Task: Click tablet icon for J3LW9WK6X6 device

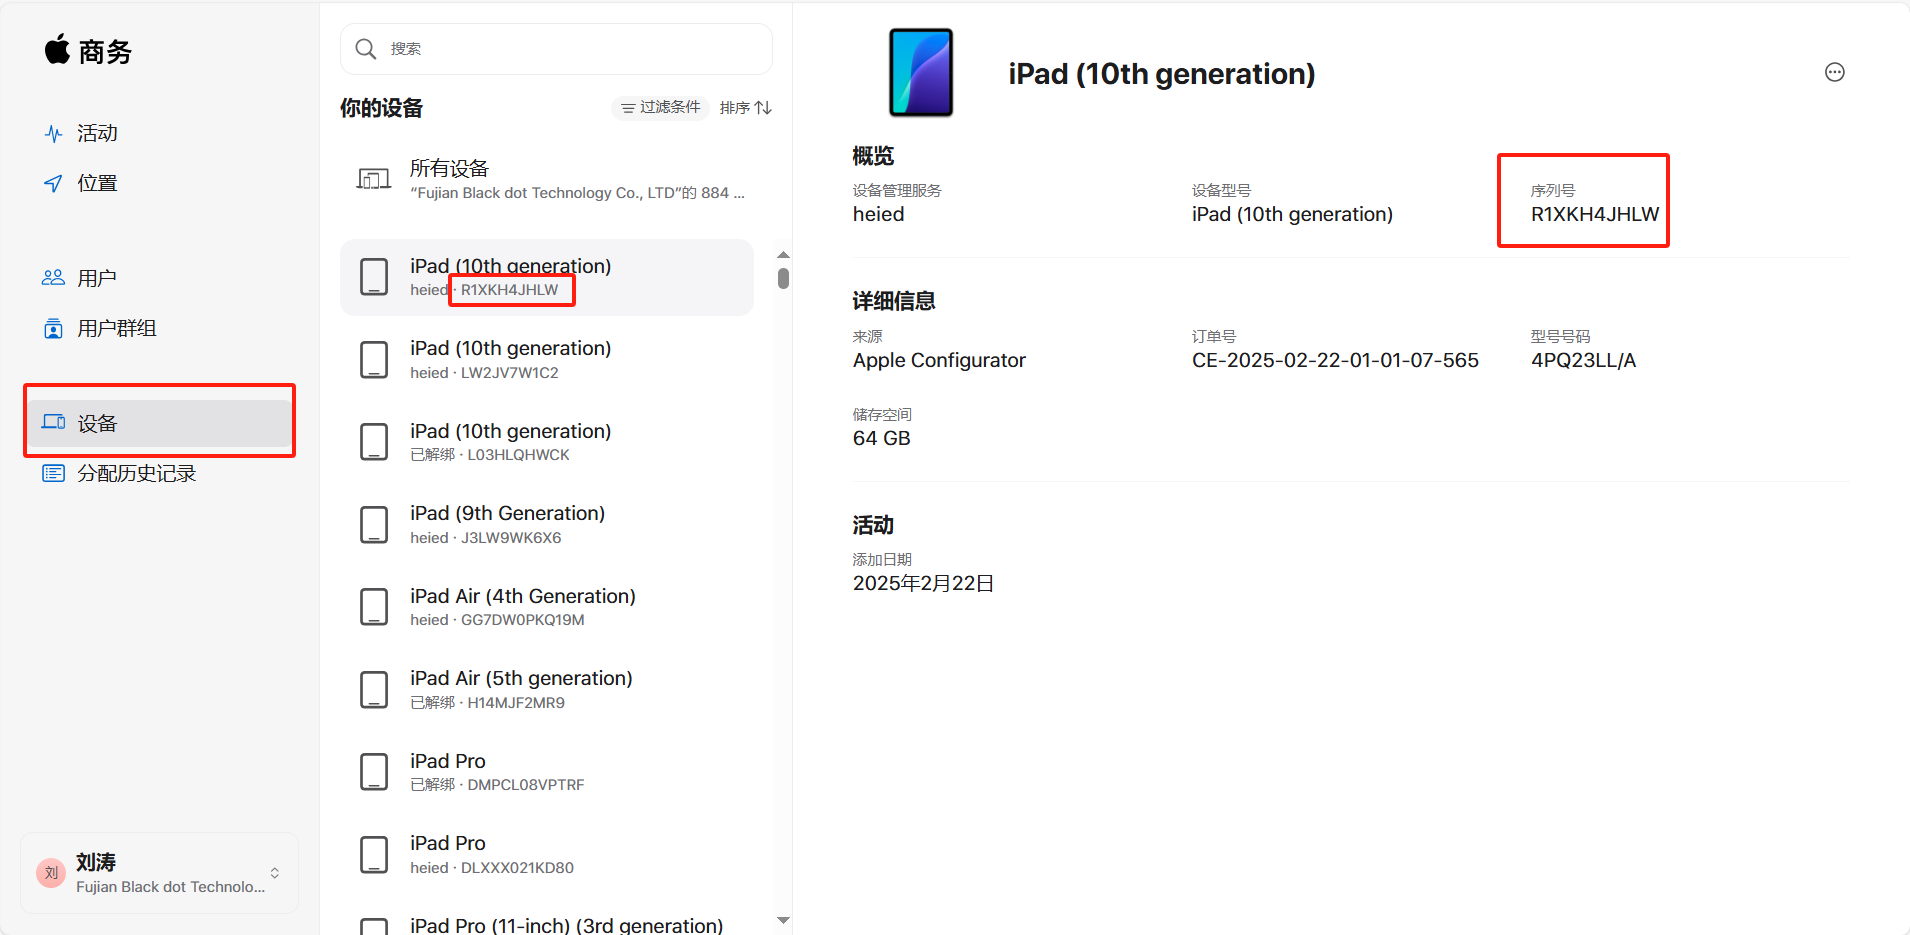Action: pos(374,525)
